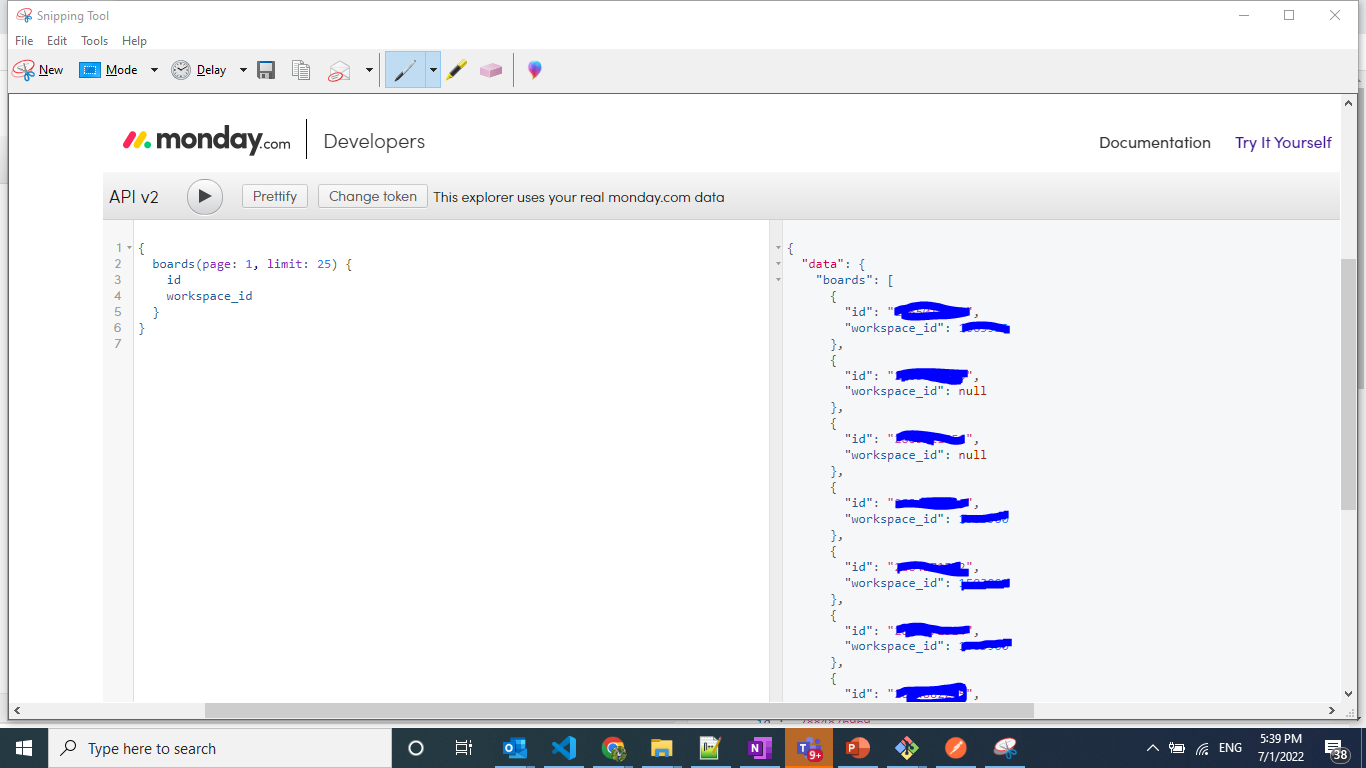Click Snipping Tool icon on taskbar
Screen dimensions: 1366x768
tap(1005, 748)
